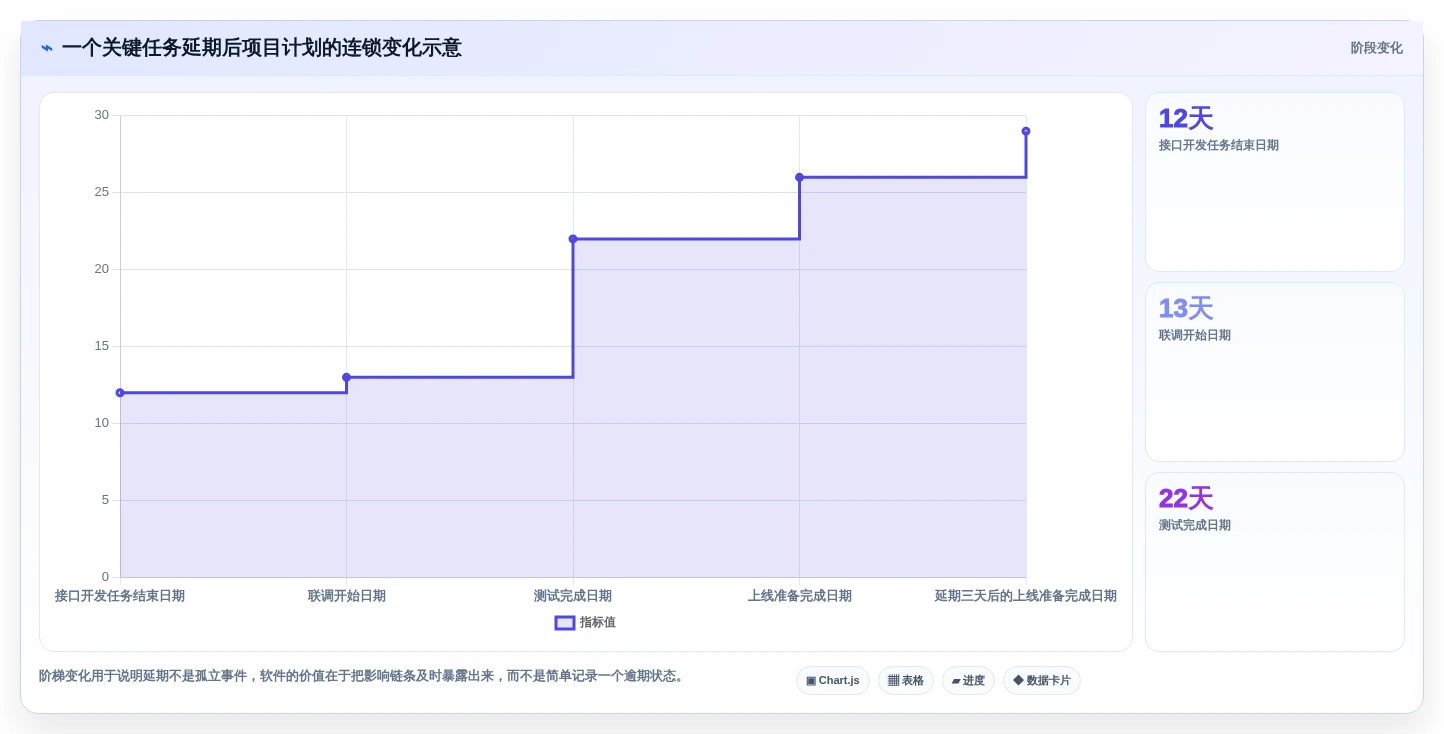Open the 13天 data card
Image resolution: width=1444 pixels, height=734 pixels.
[1275, 372]
